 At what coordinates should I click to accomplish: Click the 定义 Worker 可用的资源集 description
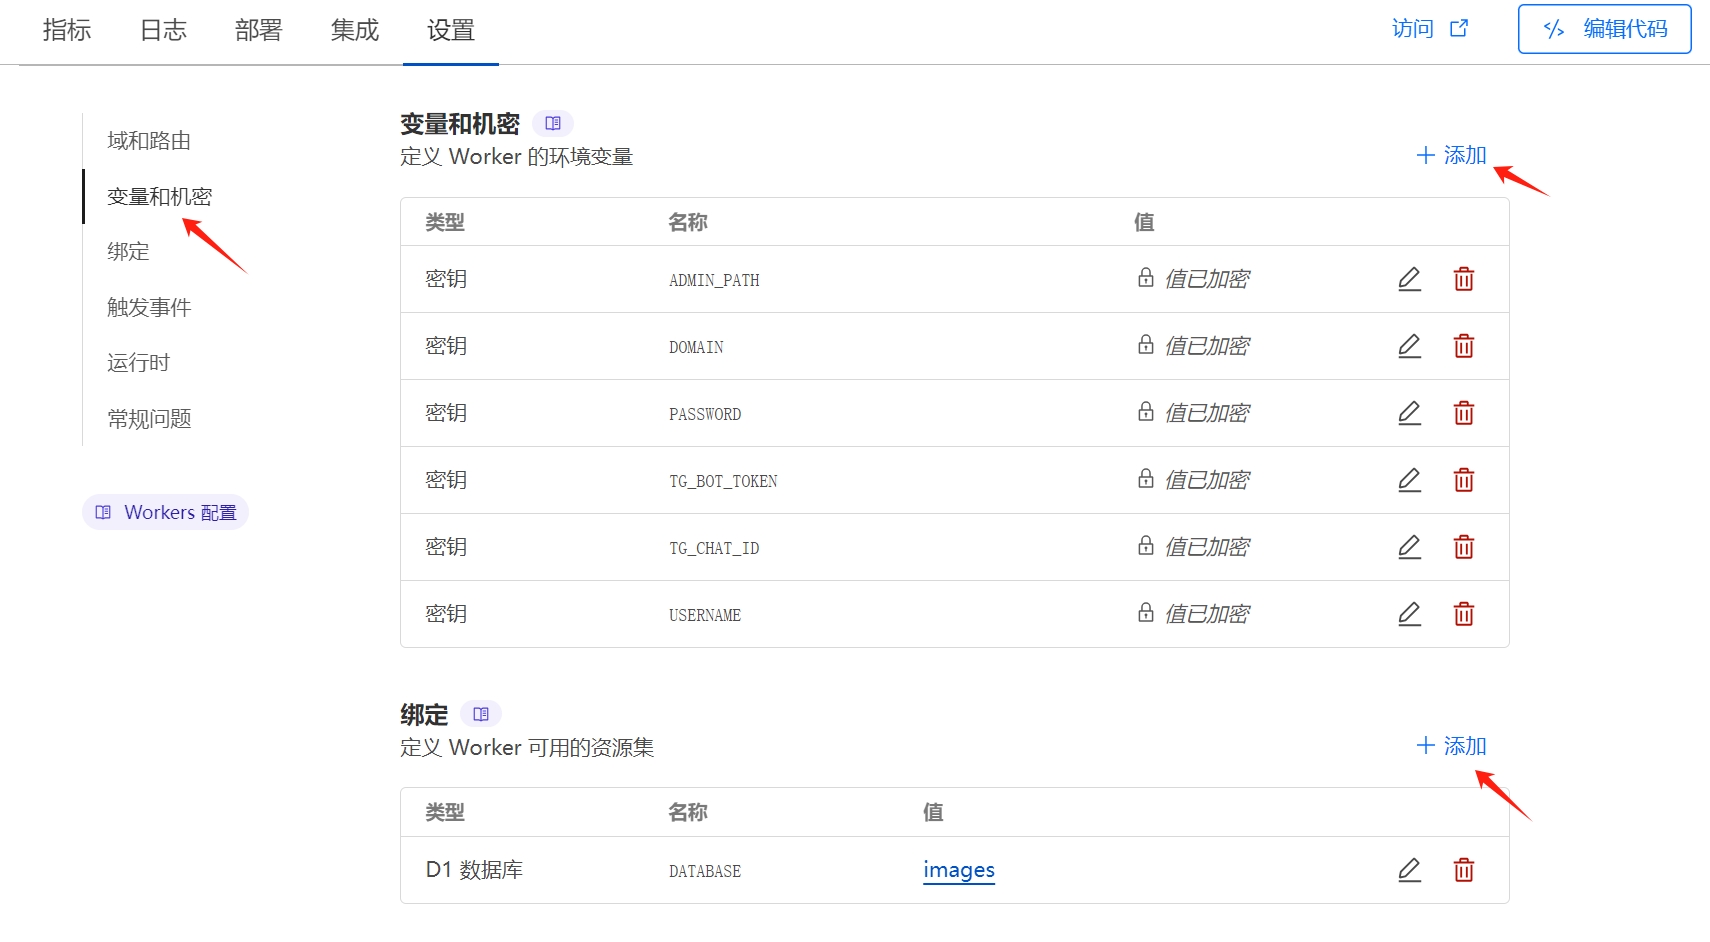pyautogui.click(x=527, y=748)
